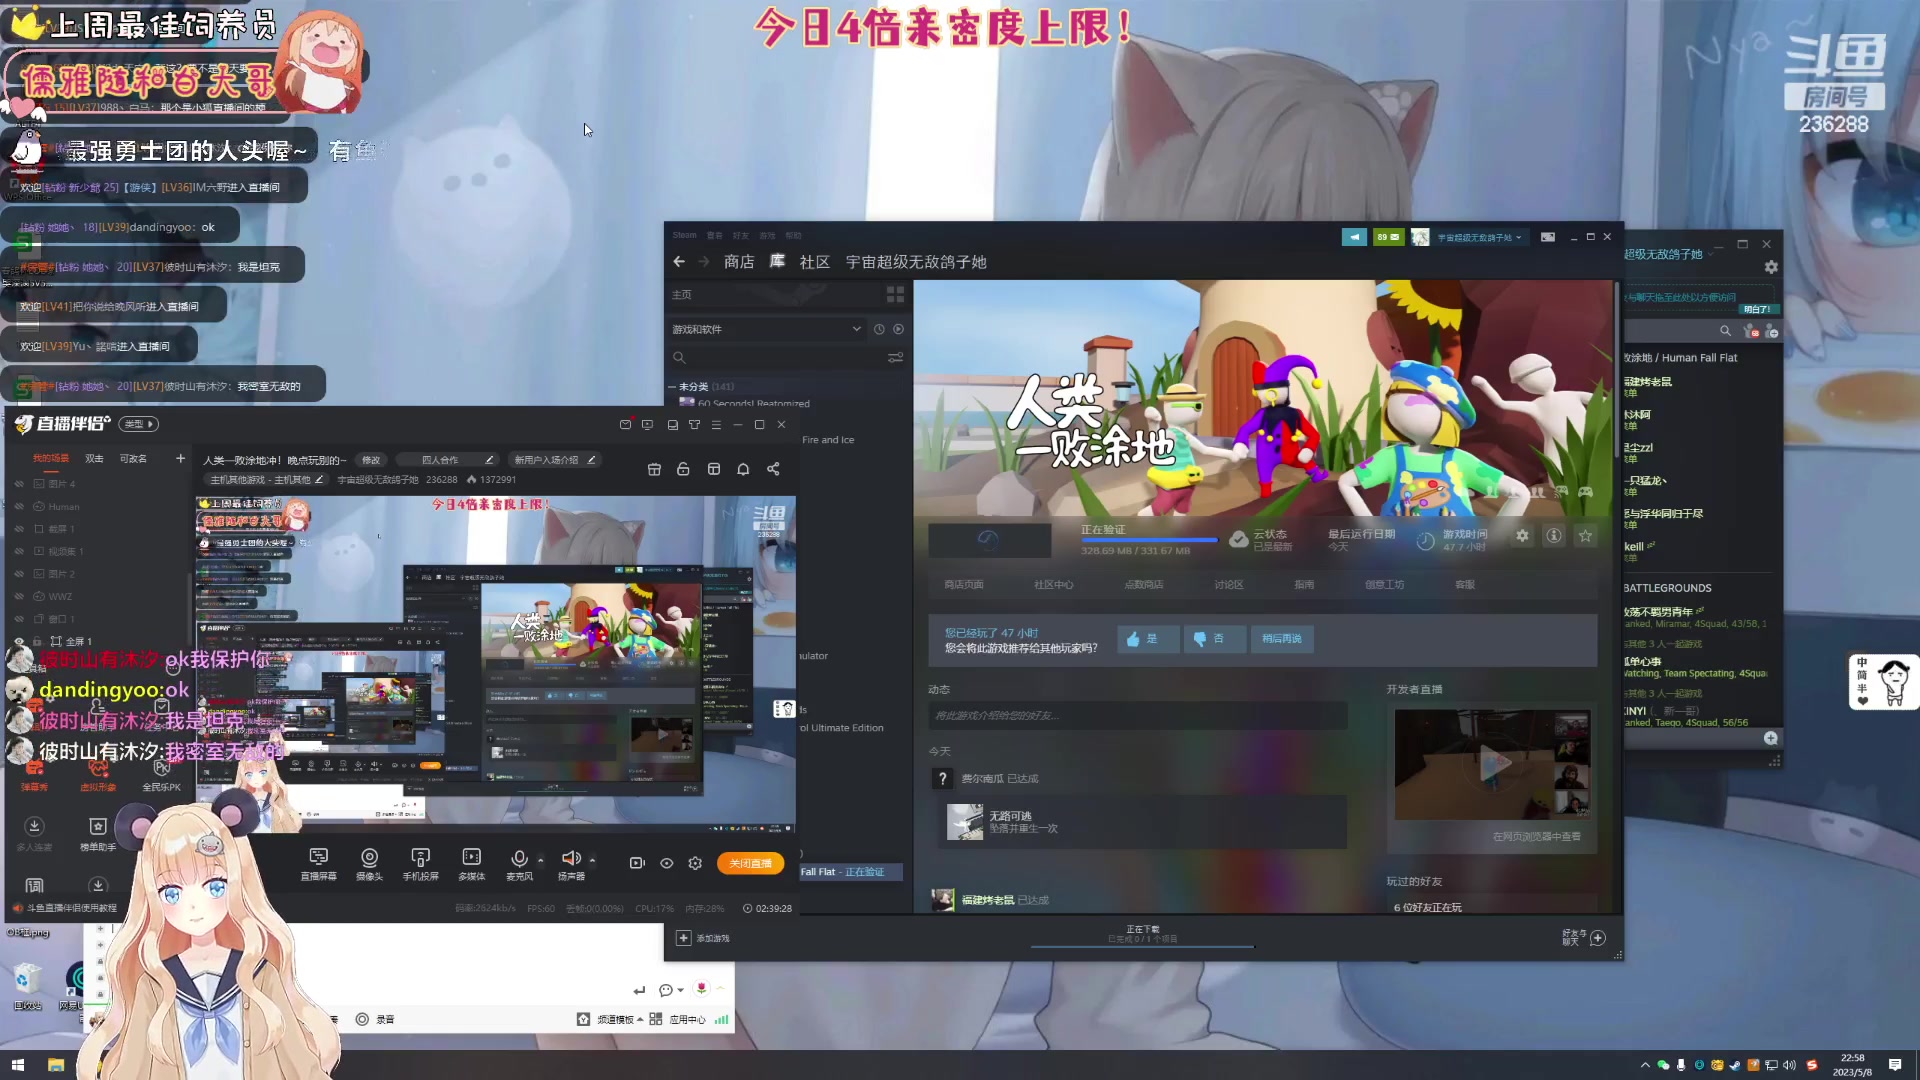The height and width of the screenshot is (1080, 1920).
Task: Play developer broadcast video thumbnail
Action: pos(1492,764)
